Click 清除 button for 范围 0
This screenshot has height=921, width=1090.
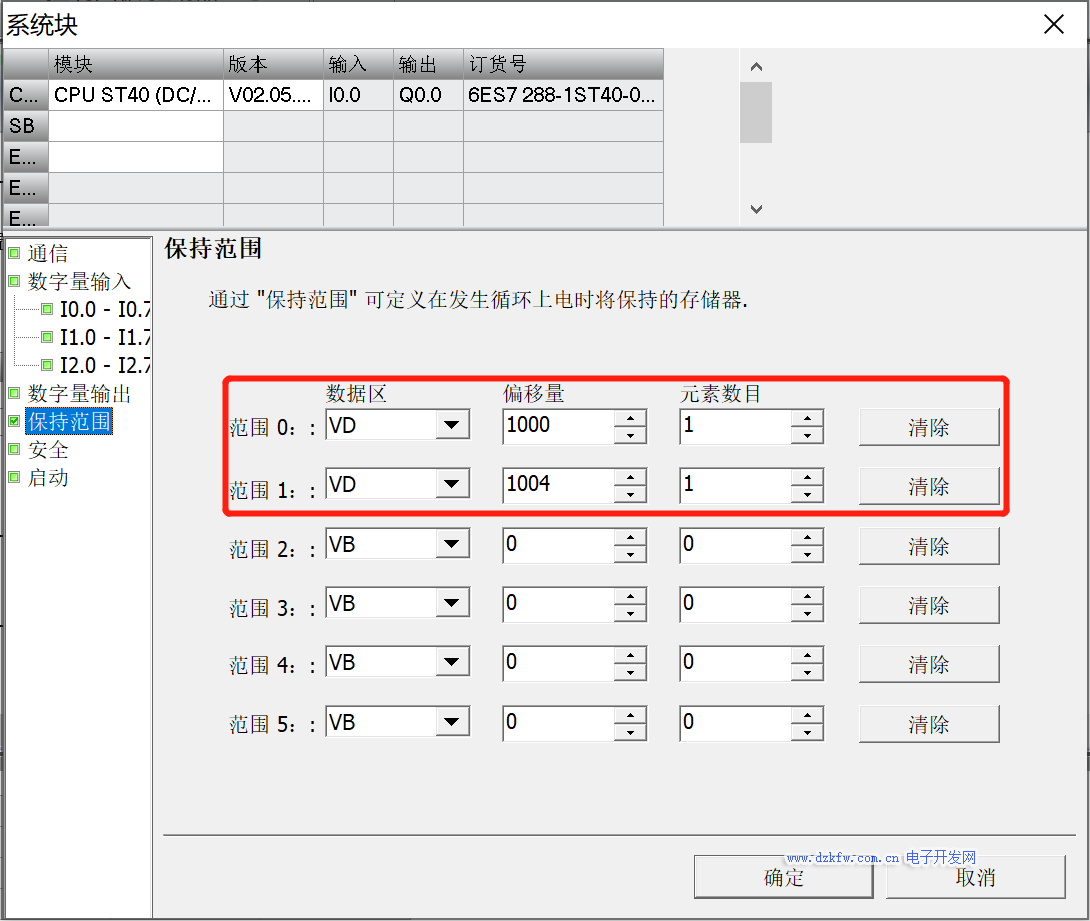coord(928,428)
